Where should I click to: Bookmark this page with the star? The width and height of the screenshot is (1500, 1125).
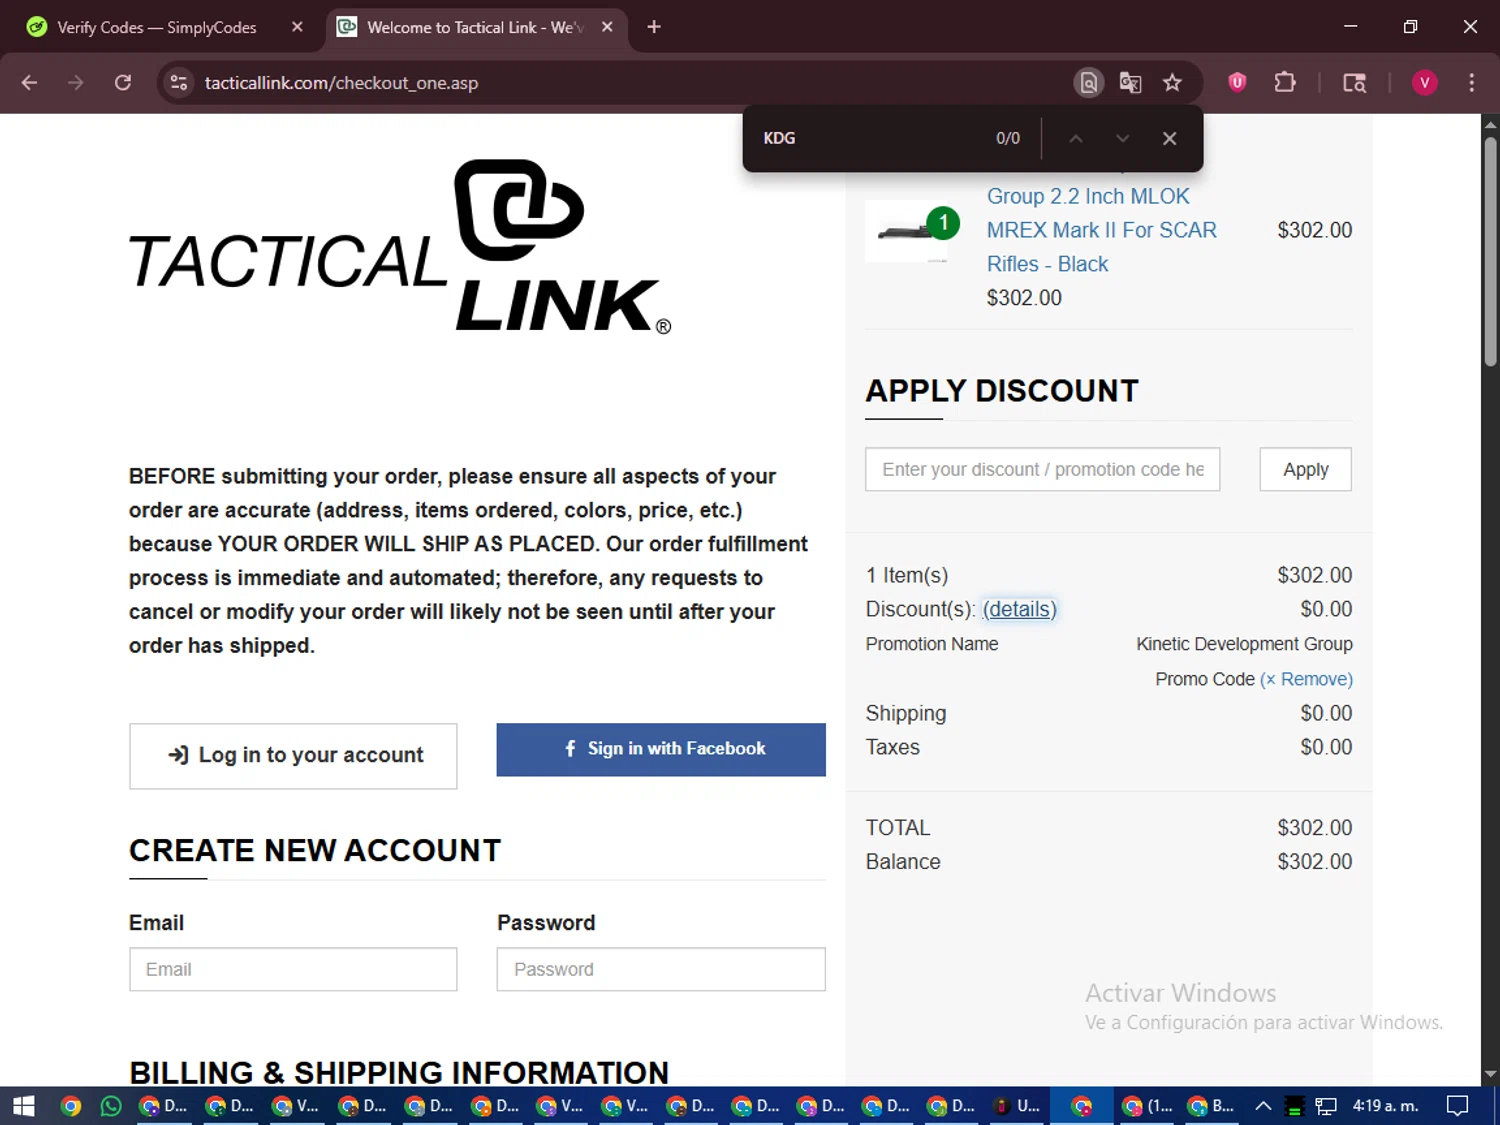coord(1173,83)
